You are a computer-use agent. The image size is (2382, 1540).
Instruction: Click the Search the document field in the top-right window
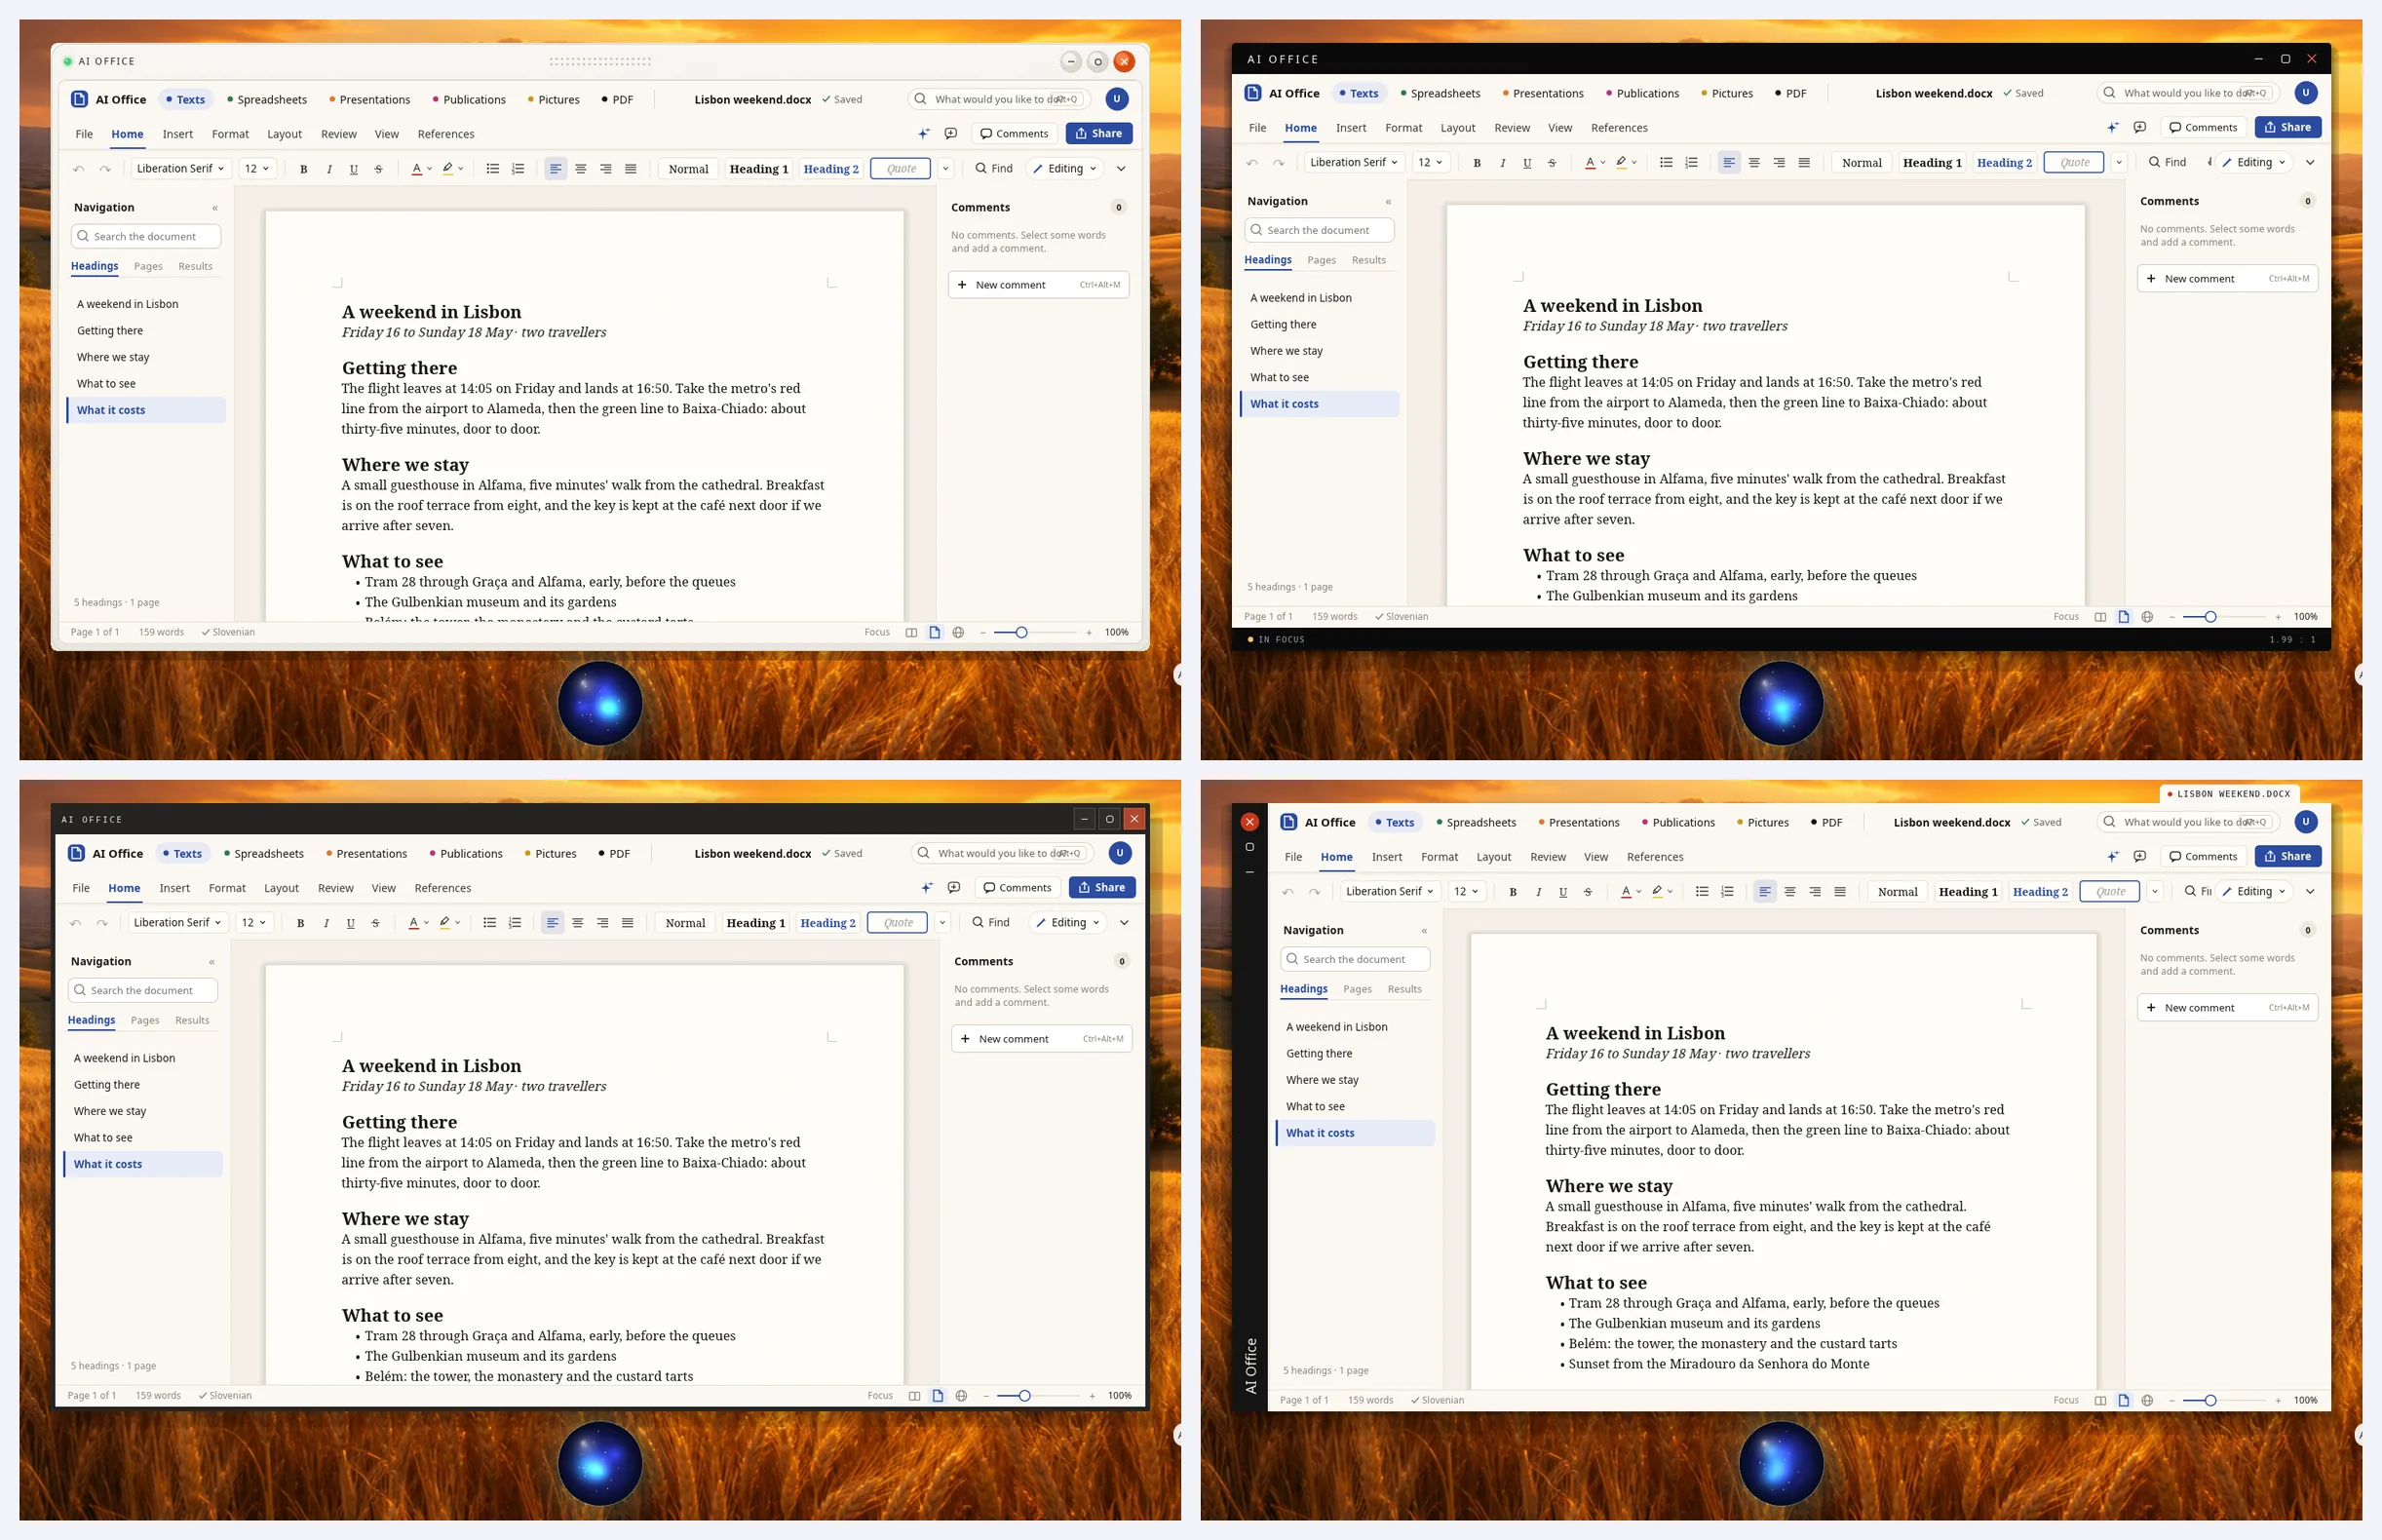click(1319, 230)
